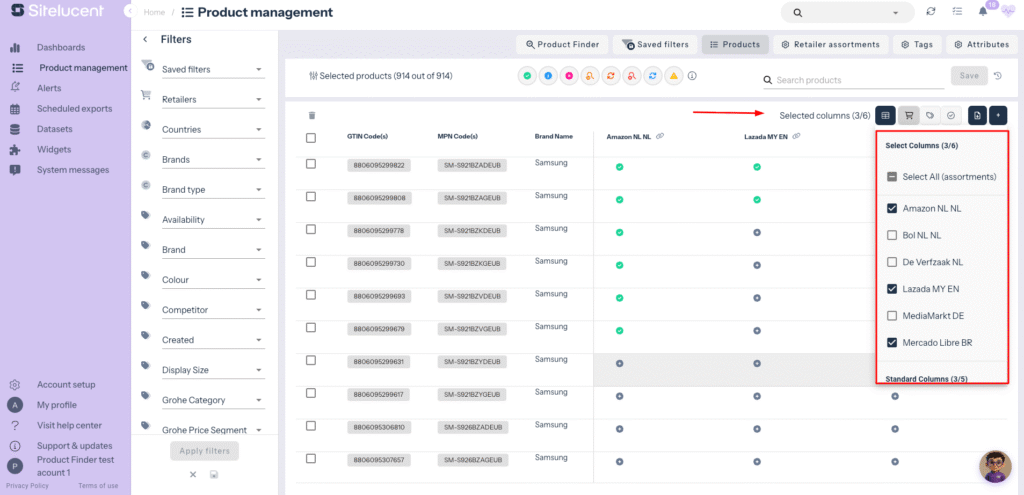Check the Bol NL NL column checkbox
This screenshot has height=495, width=1024.
(892, 235)
